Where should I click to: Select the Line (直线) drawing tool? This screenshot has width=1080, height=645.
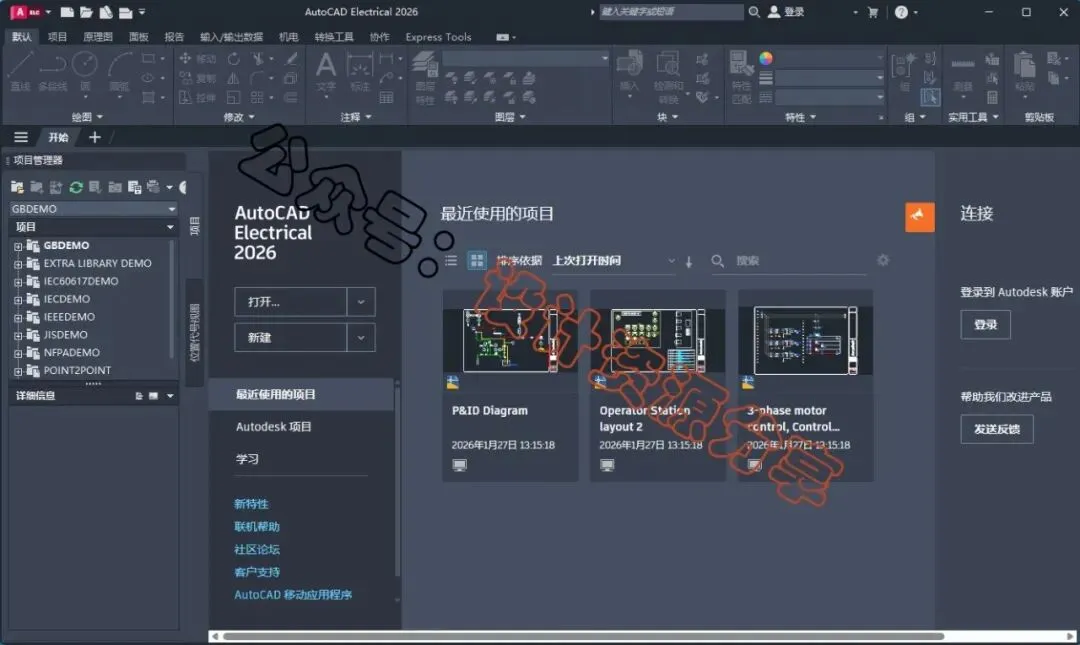20,70
